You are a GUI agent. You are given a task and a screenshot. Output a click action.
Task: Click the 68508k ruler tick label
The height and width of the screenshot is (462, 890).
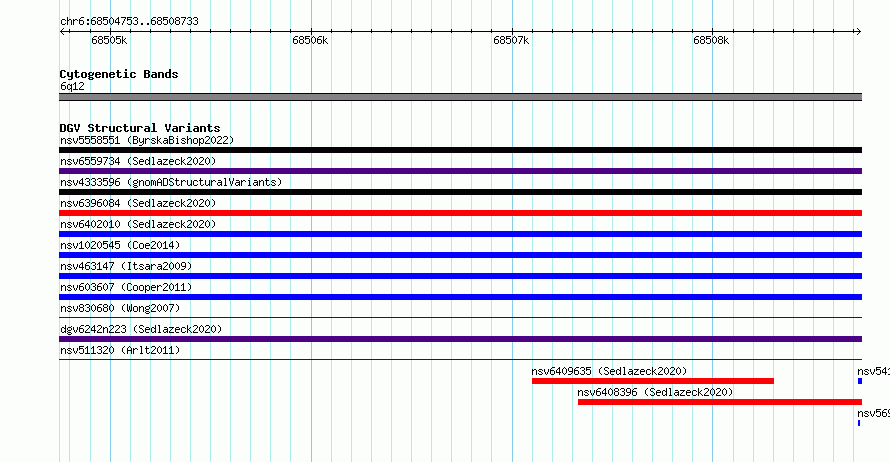(x=711, y=40)
